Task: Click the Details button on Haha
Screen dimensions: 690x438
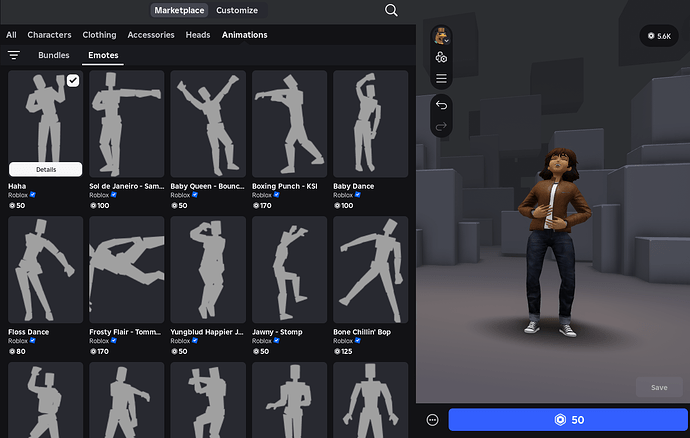Action: click(46, 170)
